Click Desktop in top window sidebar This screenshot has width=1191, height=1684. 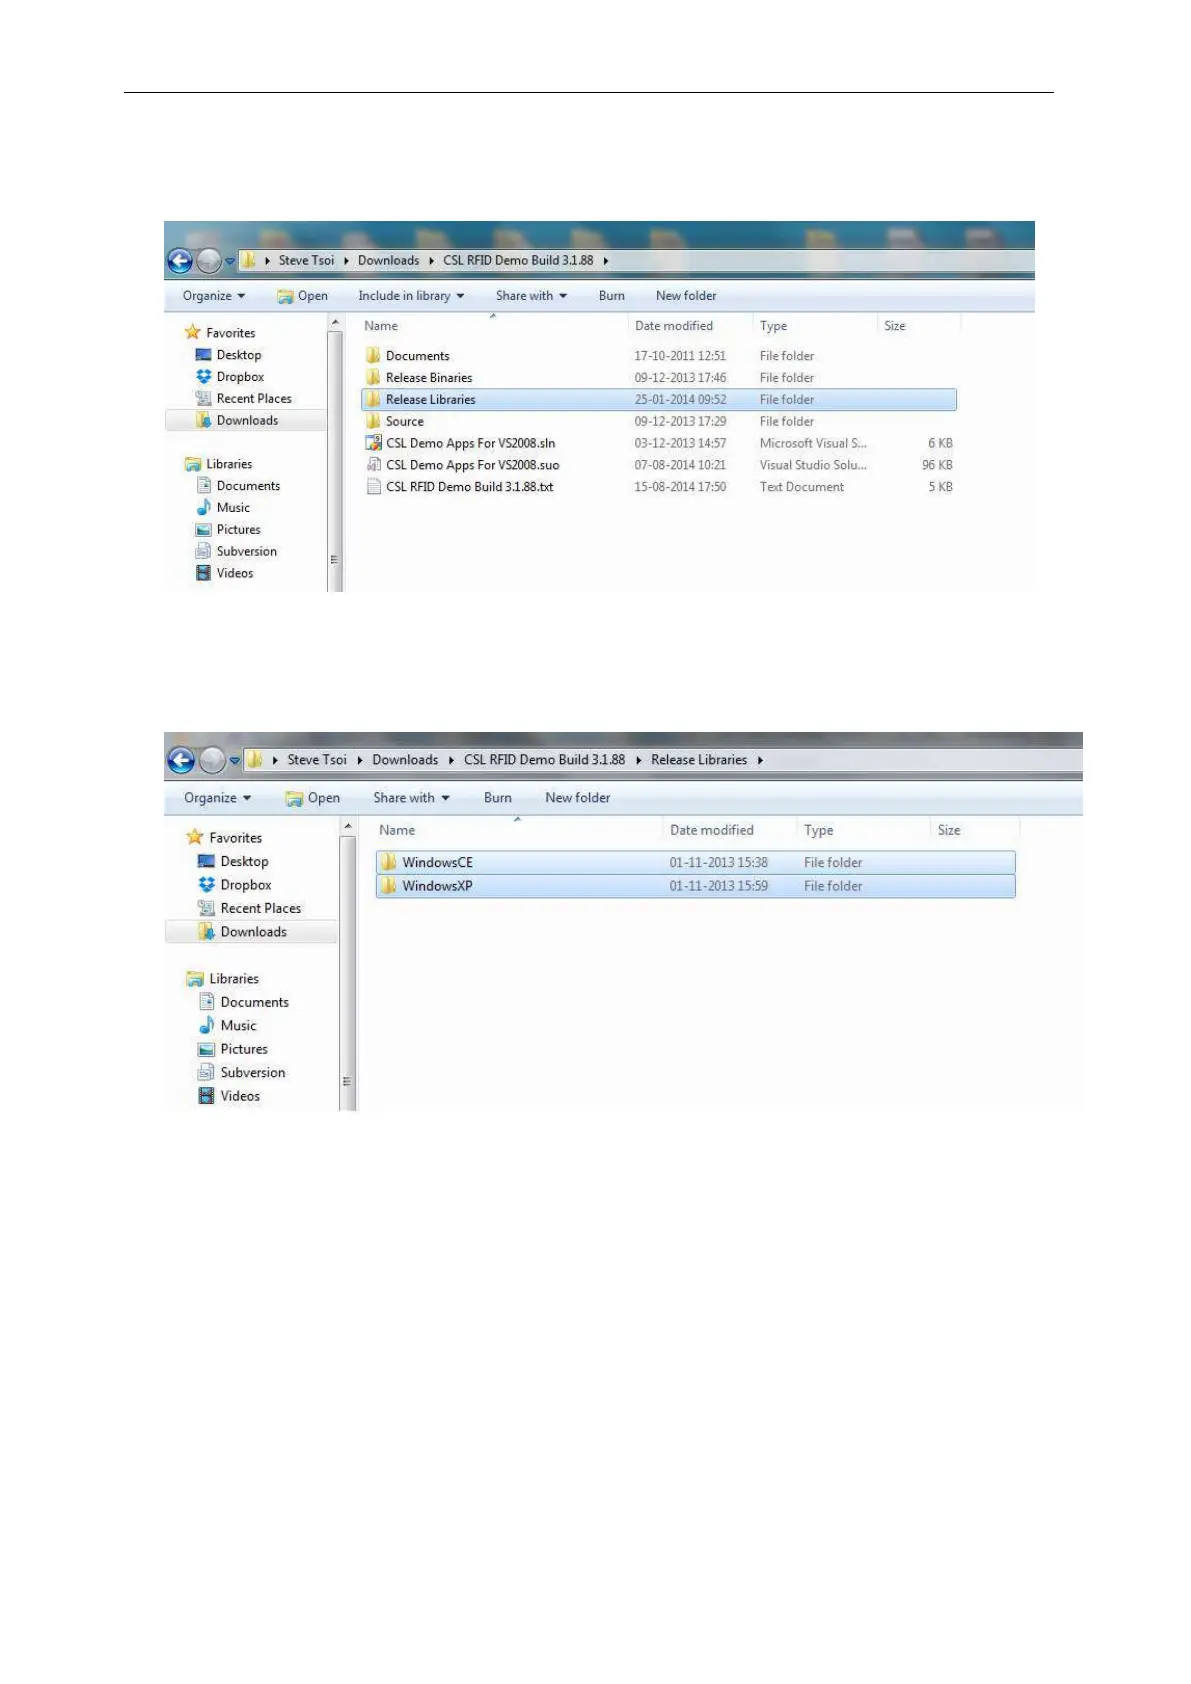tap(229, 355)
